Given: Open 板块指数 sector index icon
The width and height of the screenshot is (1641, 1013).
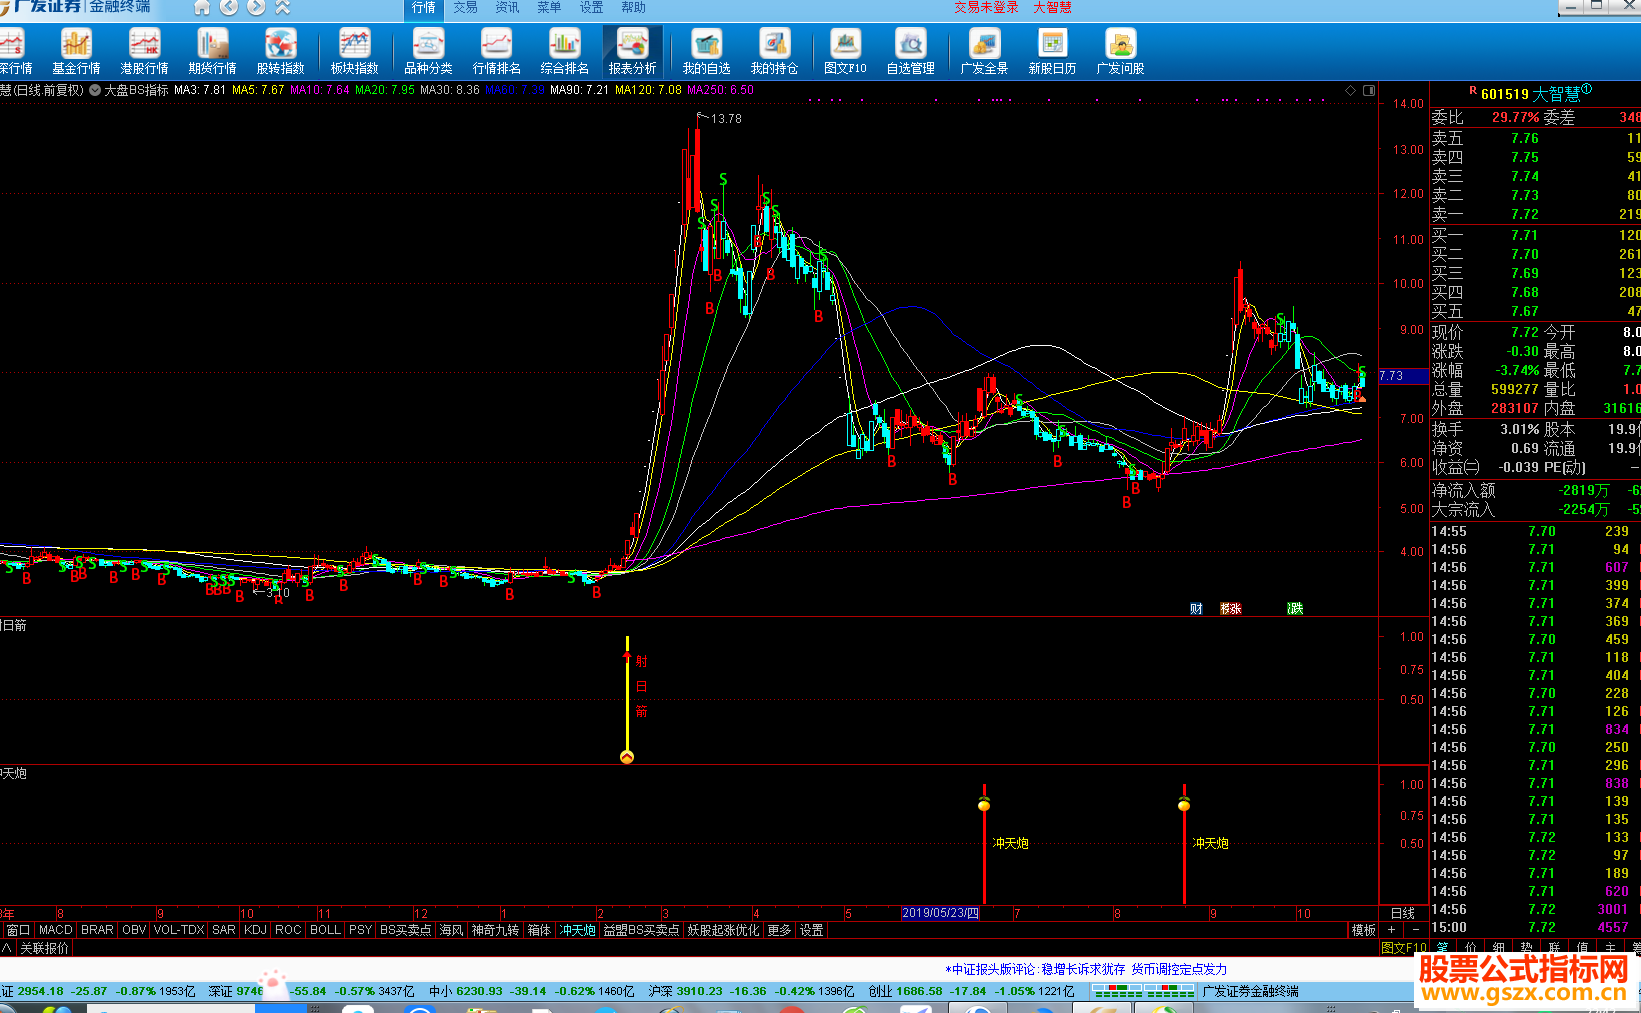Looking at the screenshot, I should [x=354, y=51].
